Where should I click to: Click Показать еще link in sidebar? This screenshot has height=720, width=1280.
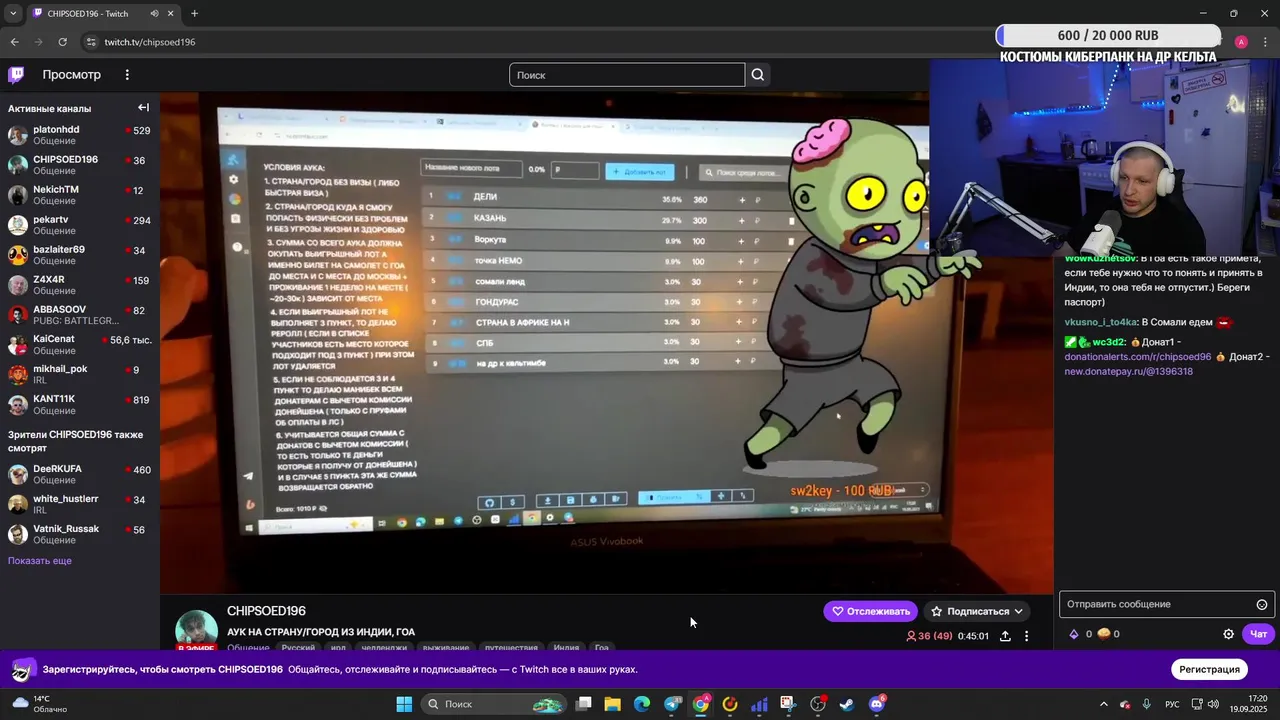click(40, 561)
